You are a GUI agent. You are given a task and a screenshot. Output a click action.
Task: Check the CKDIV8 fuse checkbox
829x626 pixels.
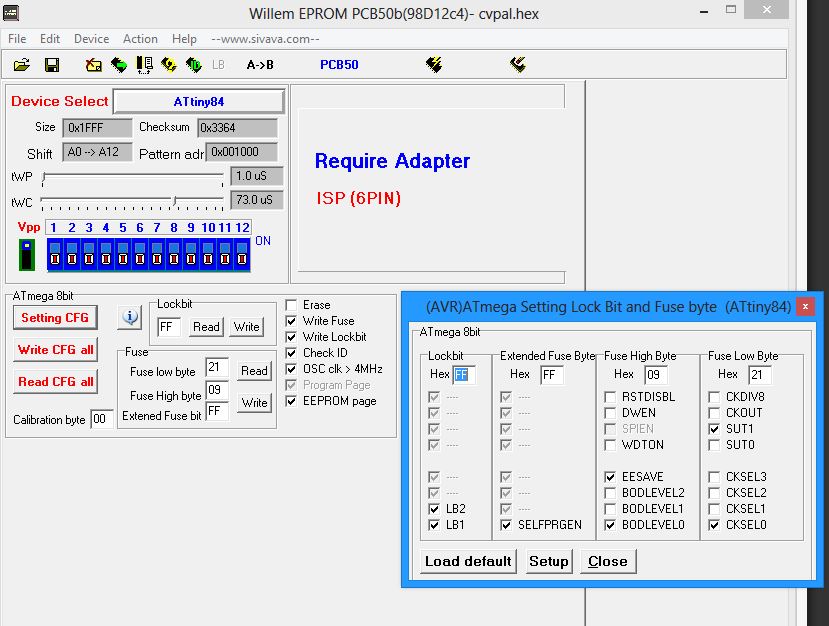pyautogui.click(x=714, y=397)
